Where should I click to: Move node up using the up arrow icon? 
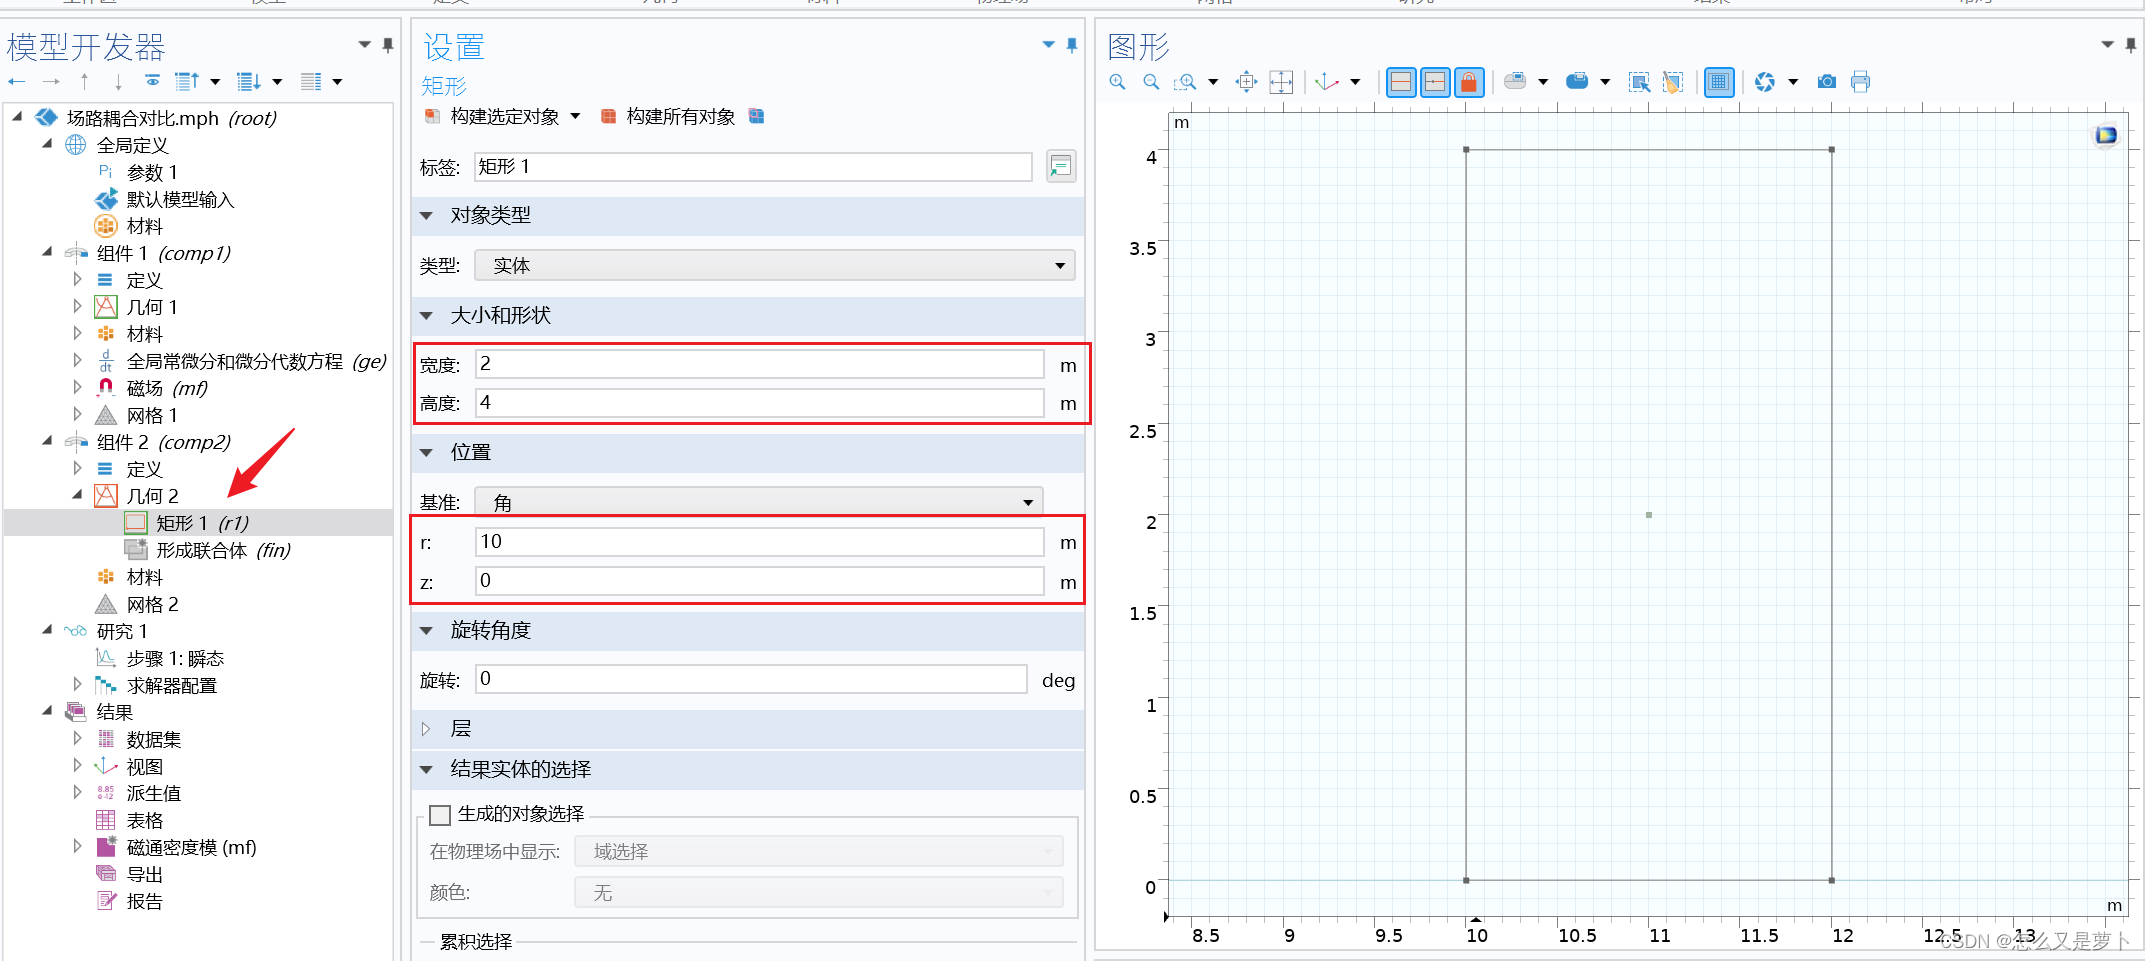[x=85, y=81]
